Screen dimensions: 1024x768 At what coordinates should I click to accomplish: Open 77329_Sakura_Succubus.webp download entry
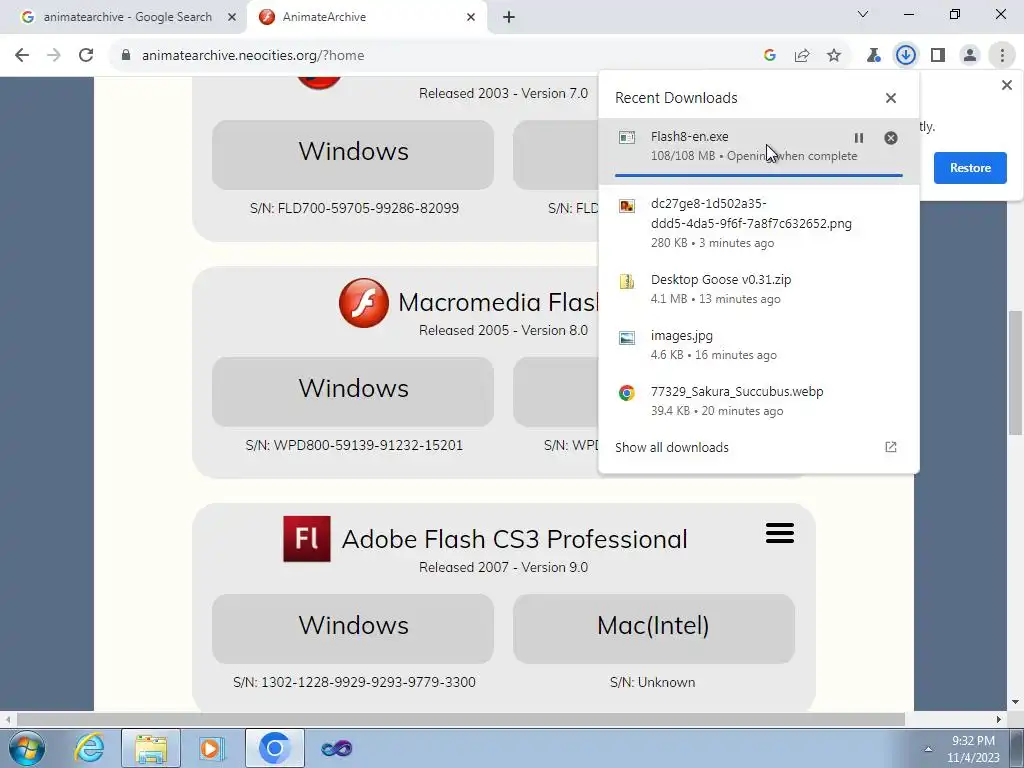tap(758, 401)
